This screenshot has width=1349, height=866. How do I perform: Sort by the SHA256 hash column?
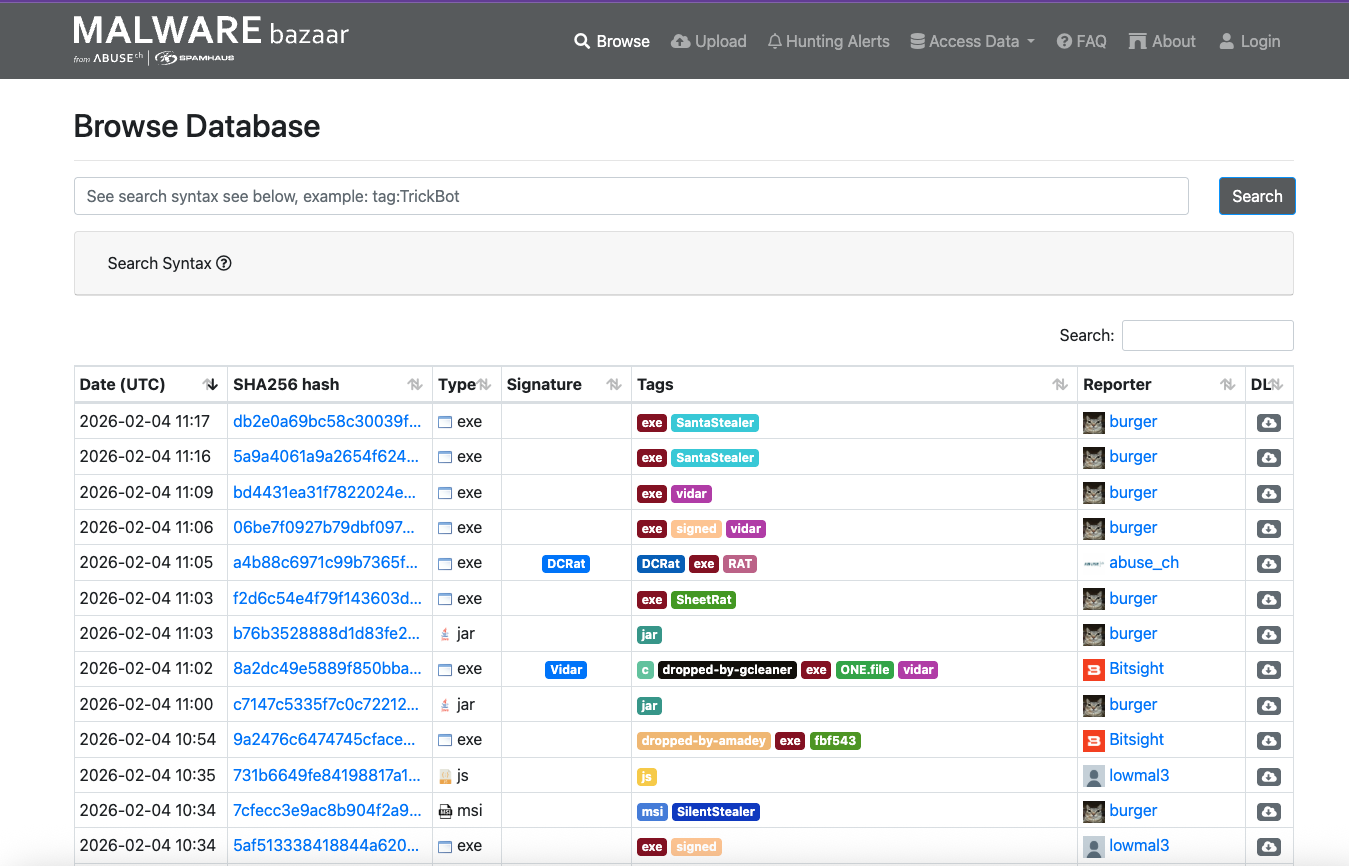(x=415, y=385)
